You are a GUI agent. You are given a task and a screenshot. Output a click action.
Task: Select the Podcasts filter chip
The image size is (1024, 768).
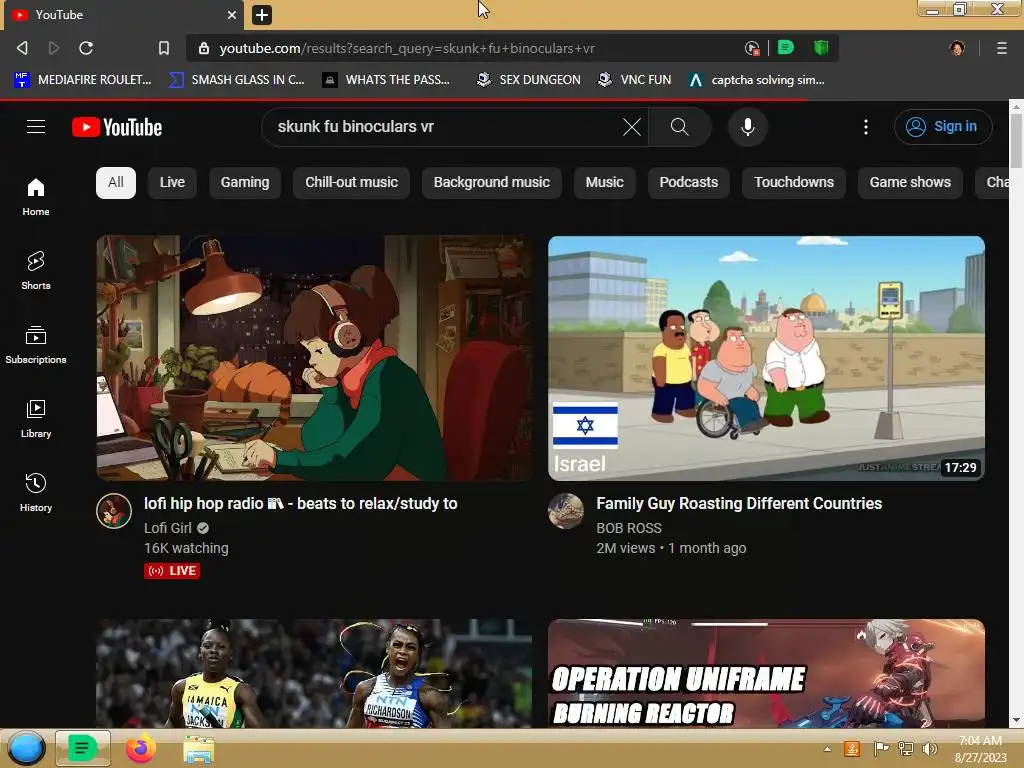click(688, 182)
